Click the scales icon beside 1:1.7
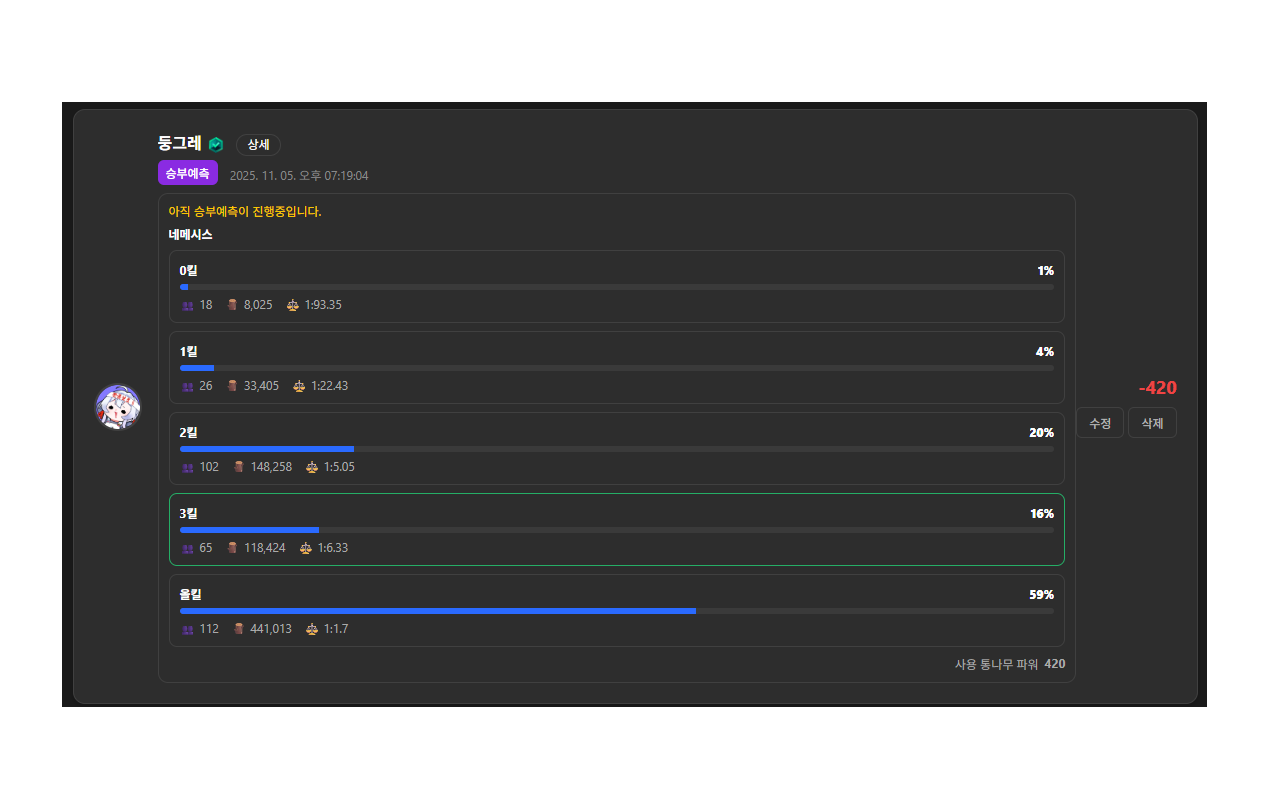Image resolution: width=1280 pixels, height=800 pixels. click(x=312, y=629)
